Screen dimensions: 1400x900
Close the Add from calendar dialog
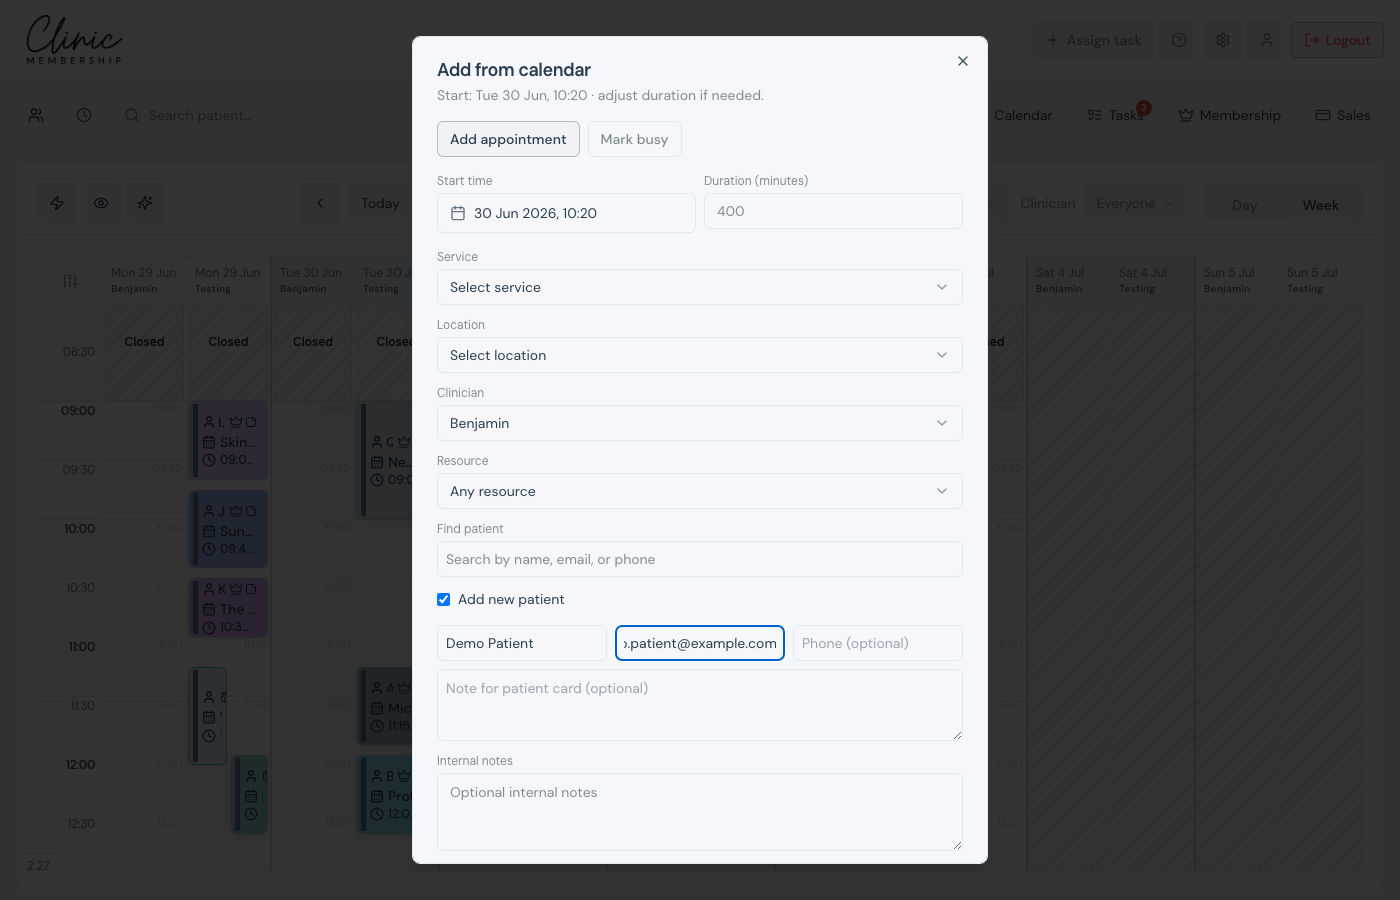963,61
